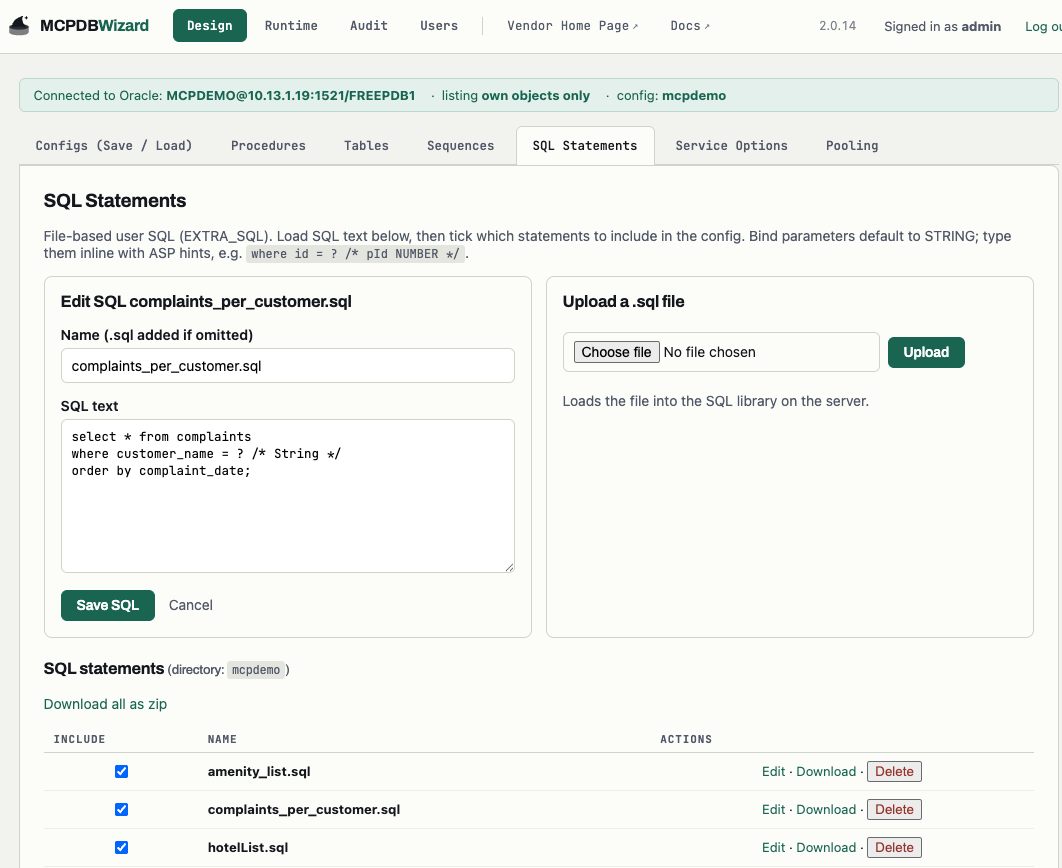Uncheck include for complaints_per_customer.sql

pyautogui.click(x=121, y=809)
